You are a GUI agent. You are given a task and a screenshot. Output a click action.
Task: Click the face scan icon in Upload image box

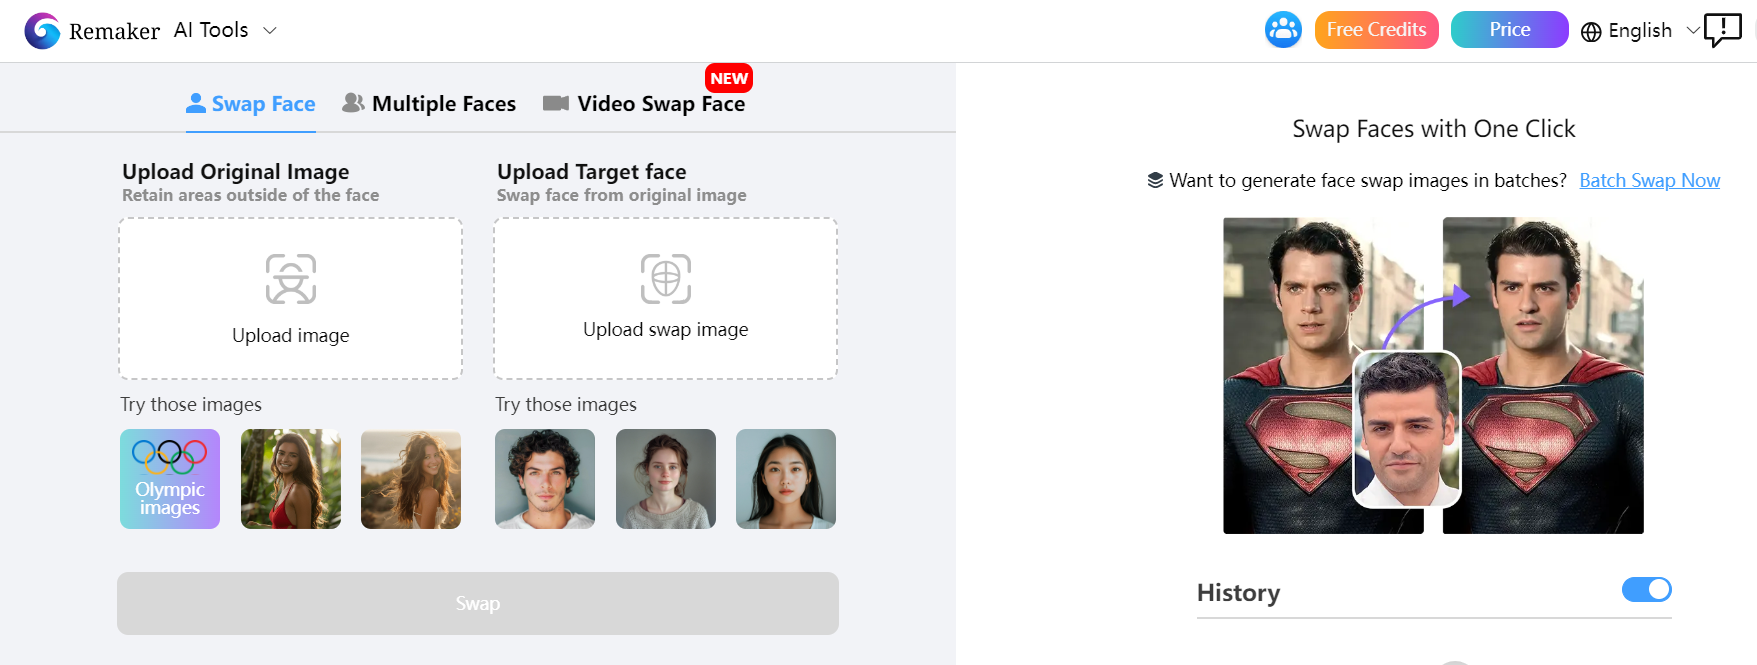tap(291, 279)
